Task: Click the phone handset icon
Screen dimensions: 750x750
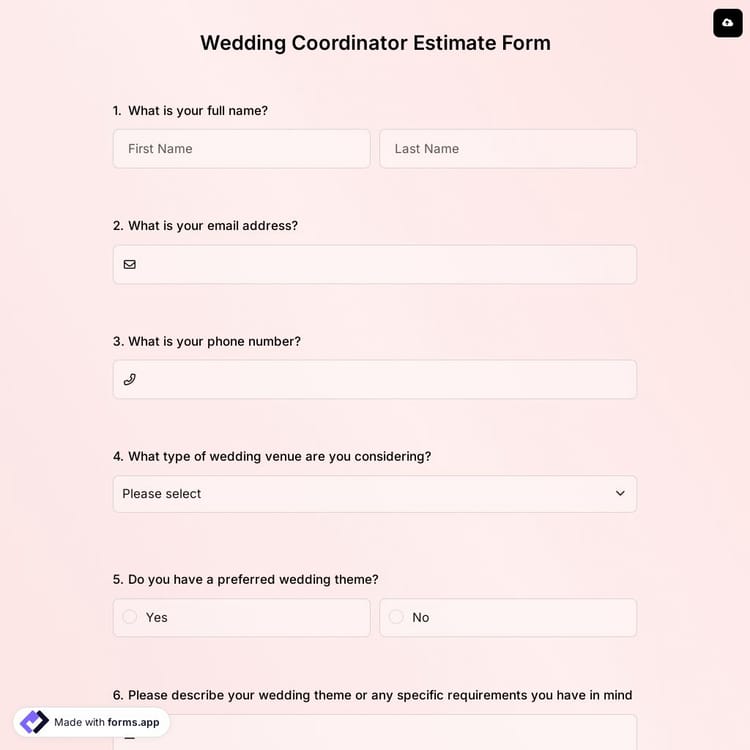Action: (130, 380)
